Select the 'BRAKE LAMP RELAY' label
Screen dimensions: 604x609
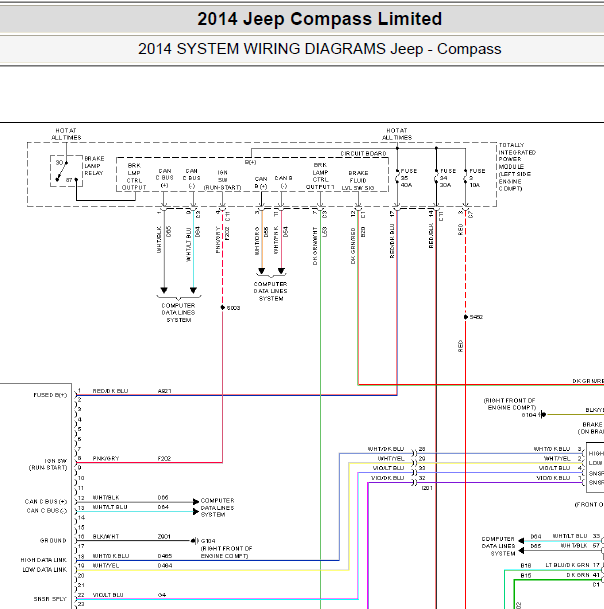point(94,166)
